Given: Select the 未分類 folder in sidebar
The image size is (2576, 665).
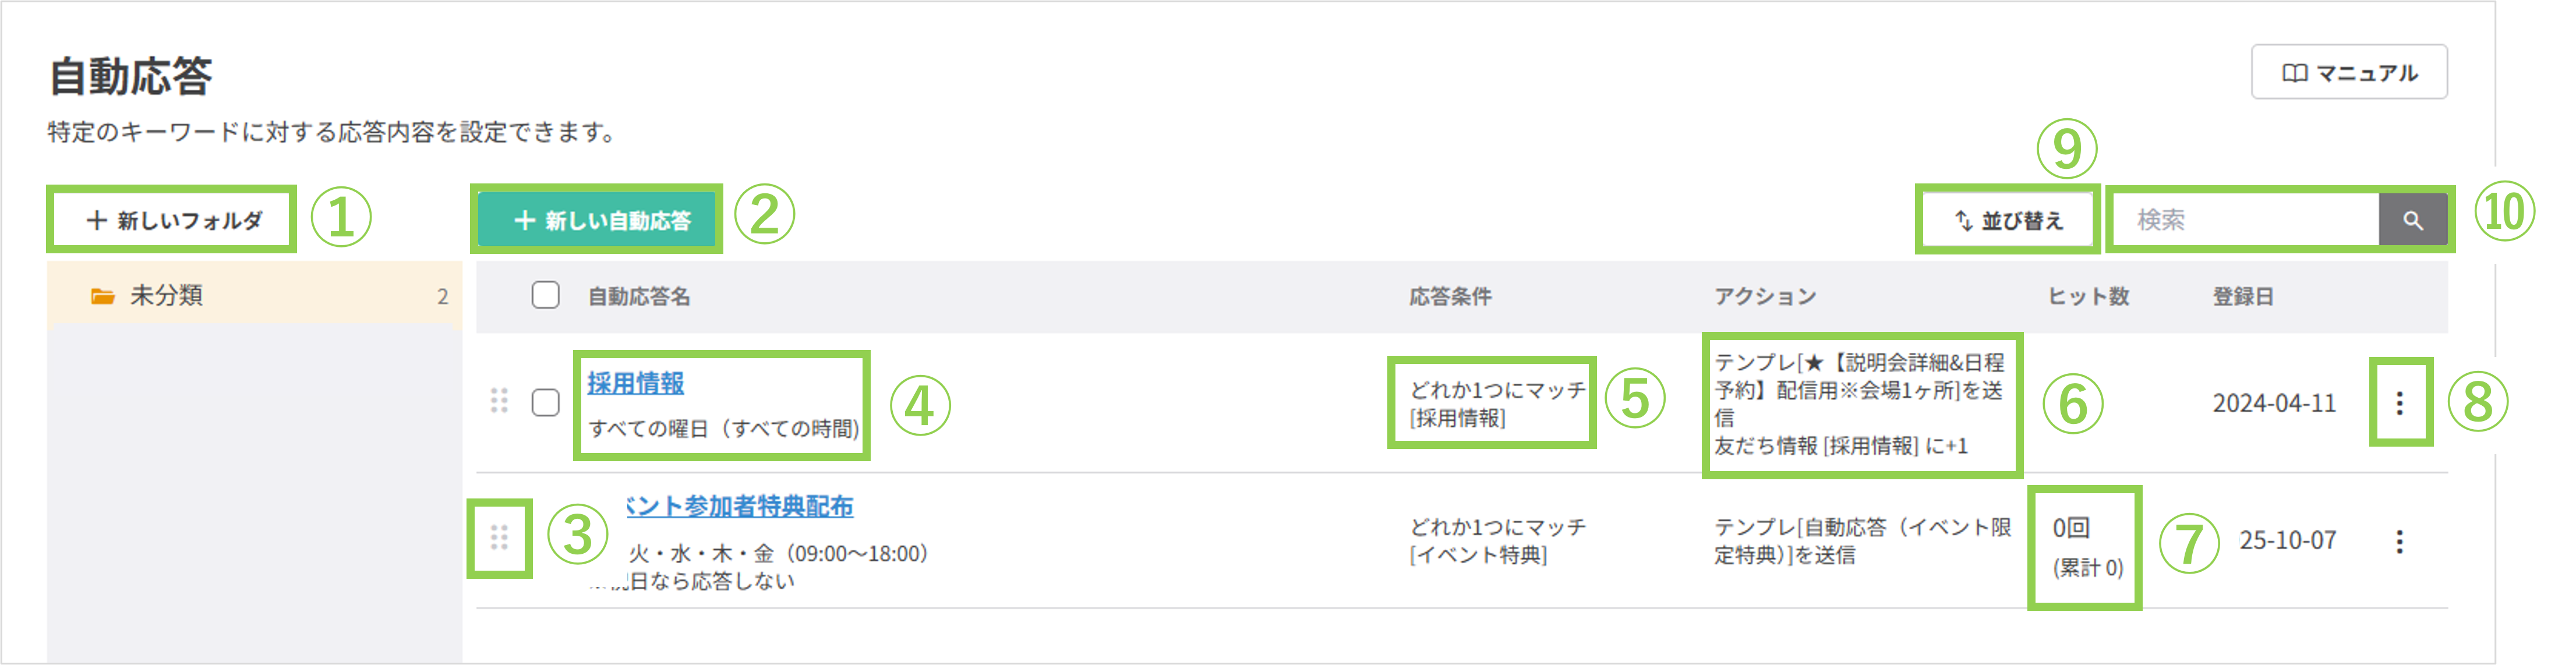Looking at the screenshot, I should click(166, 296).
